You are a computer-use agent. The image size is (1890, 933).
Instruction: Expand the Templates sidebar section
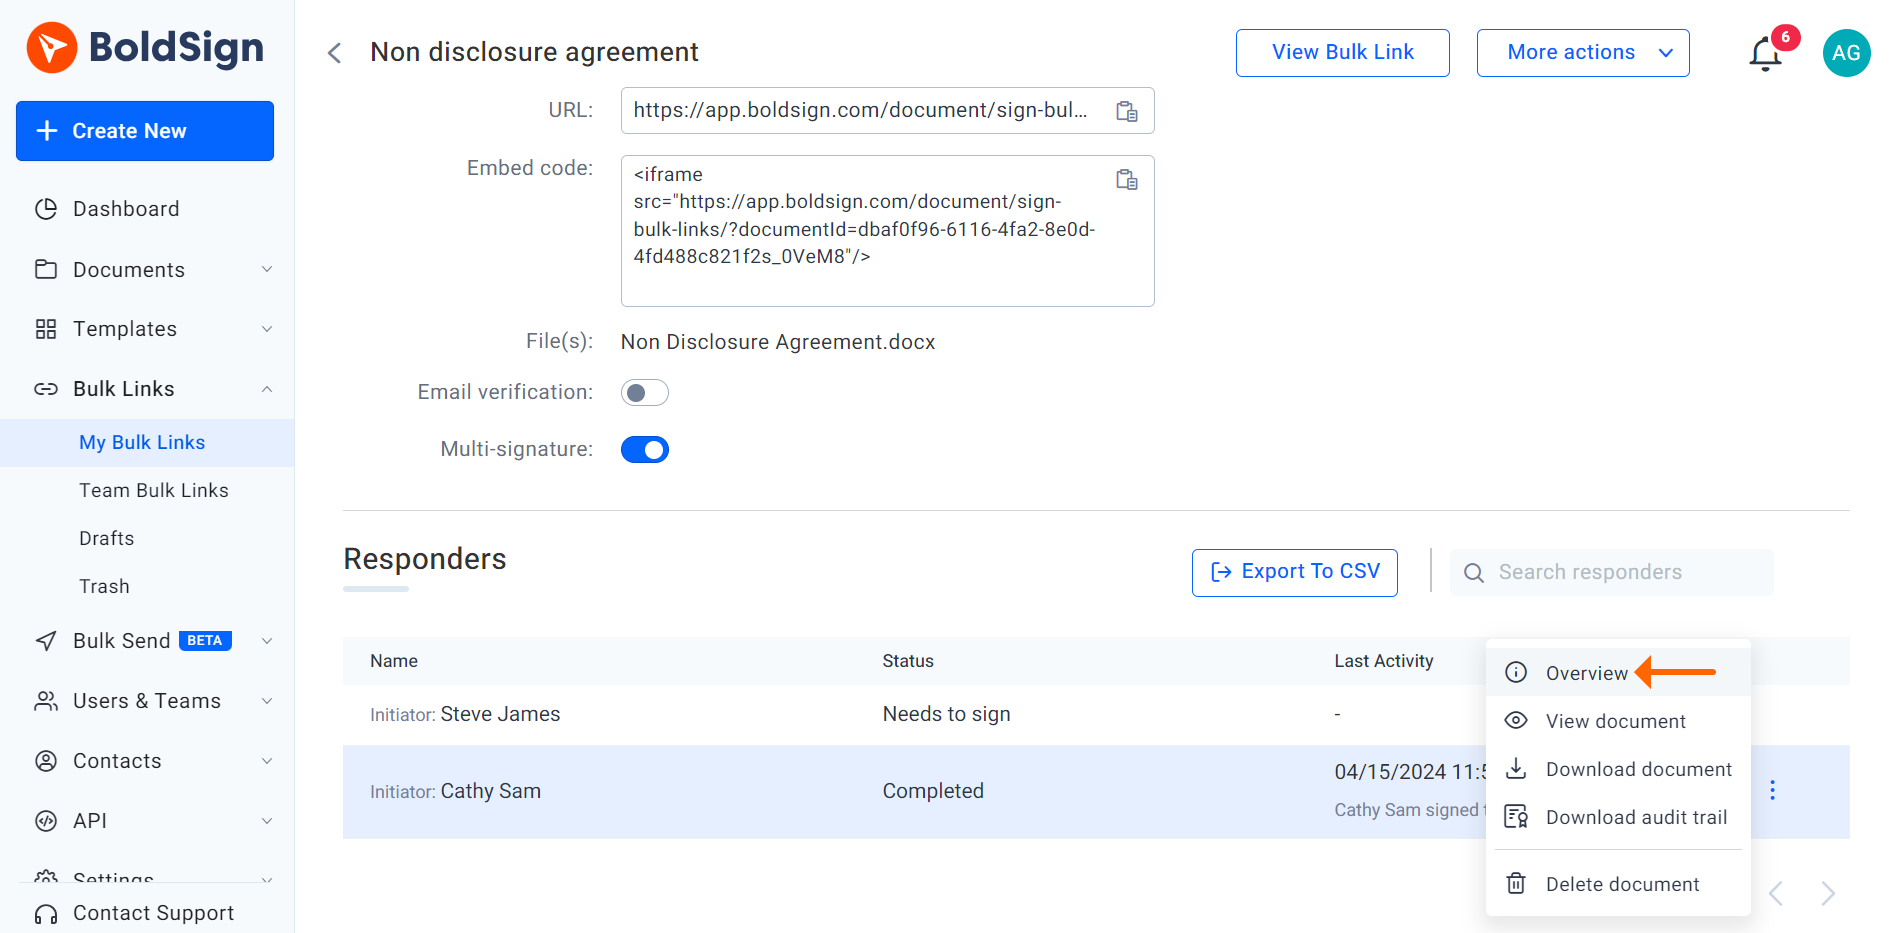pos(267,330)
